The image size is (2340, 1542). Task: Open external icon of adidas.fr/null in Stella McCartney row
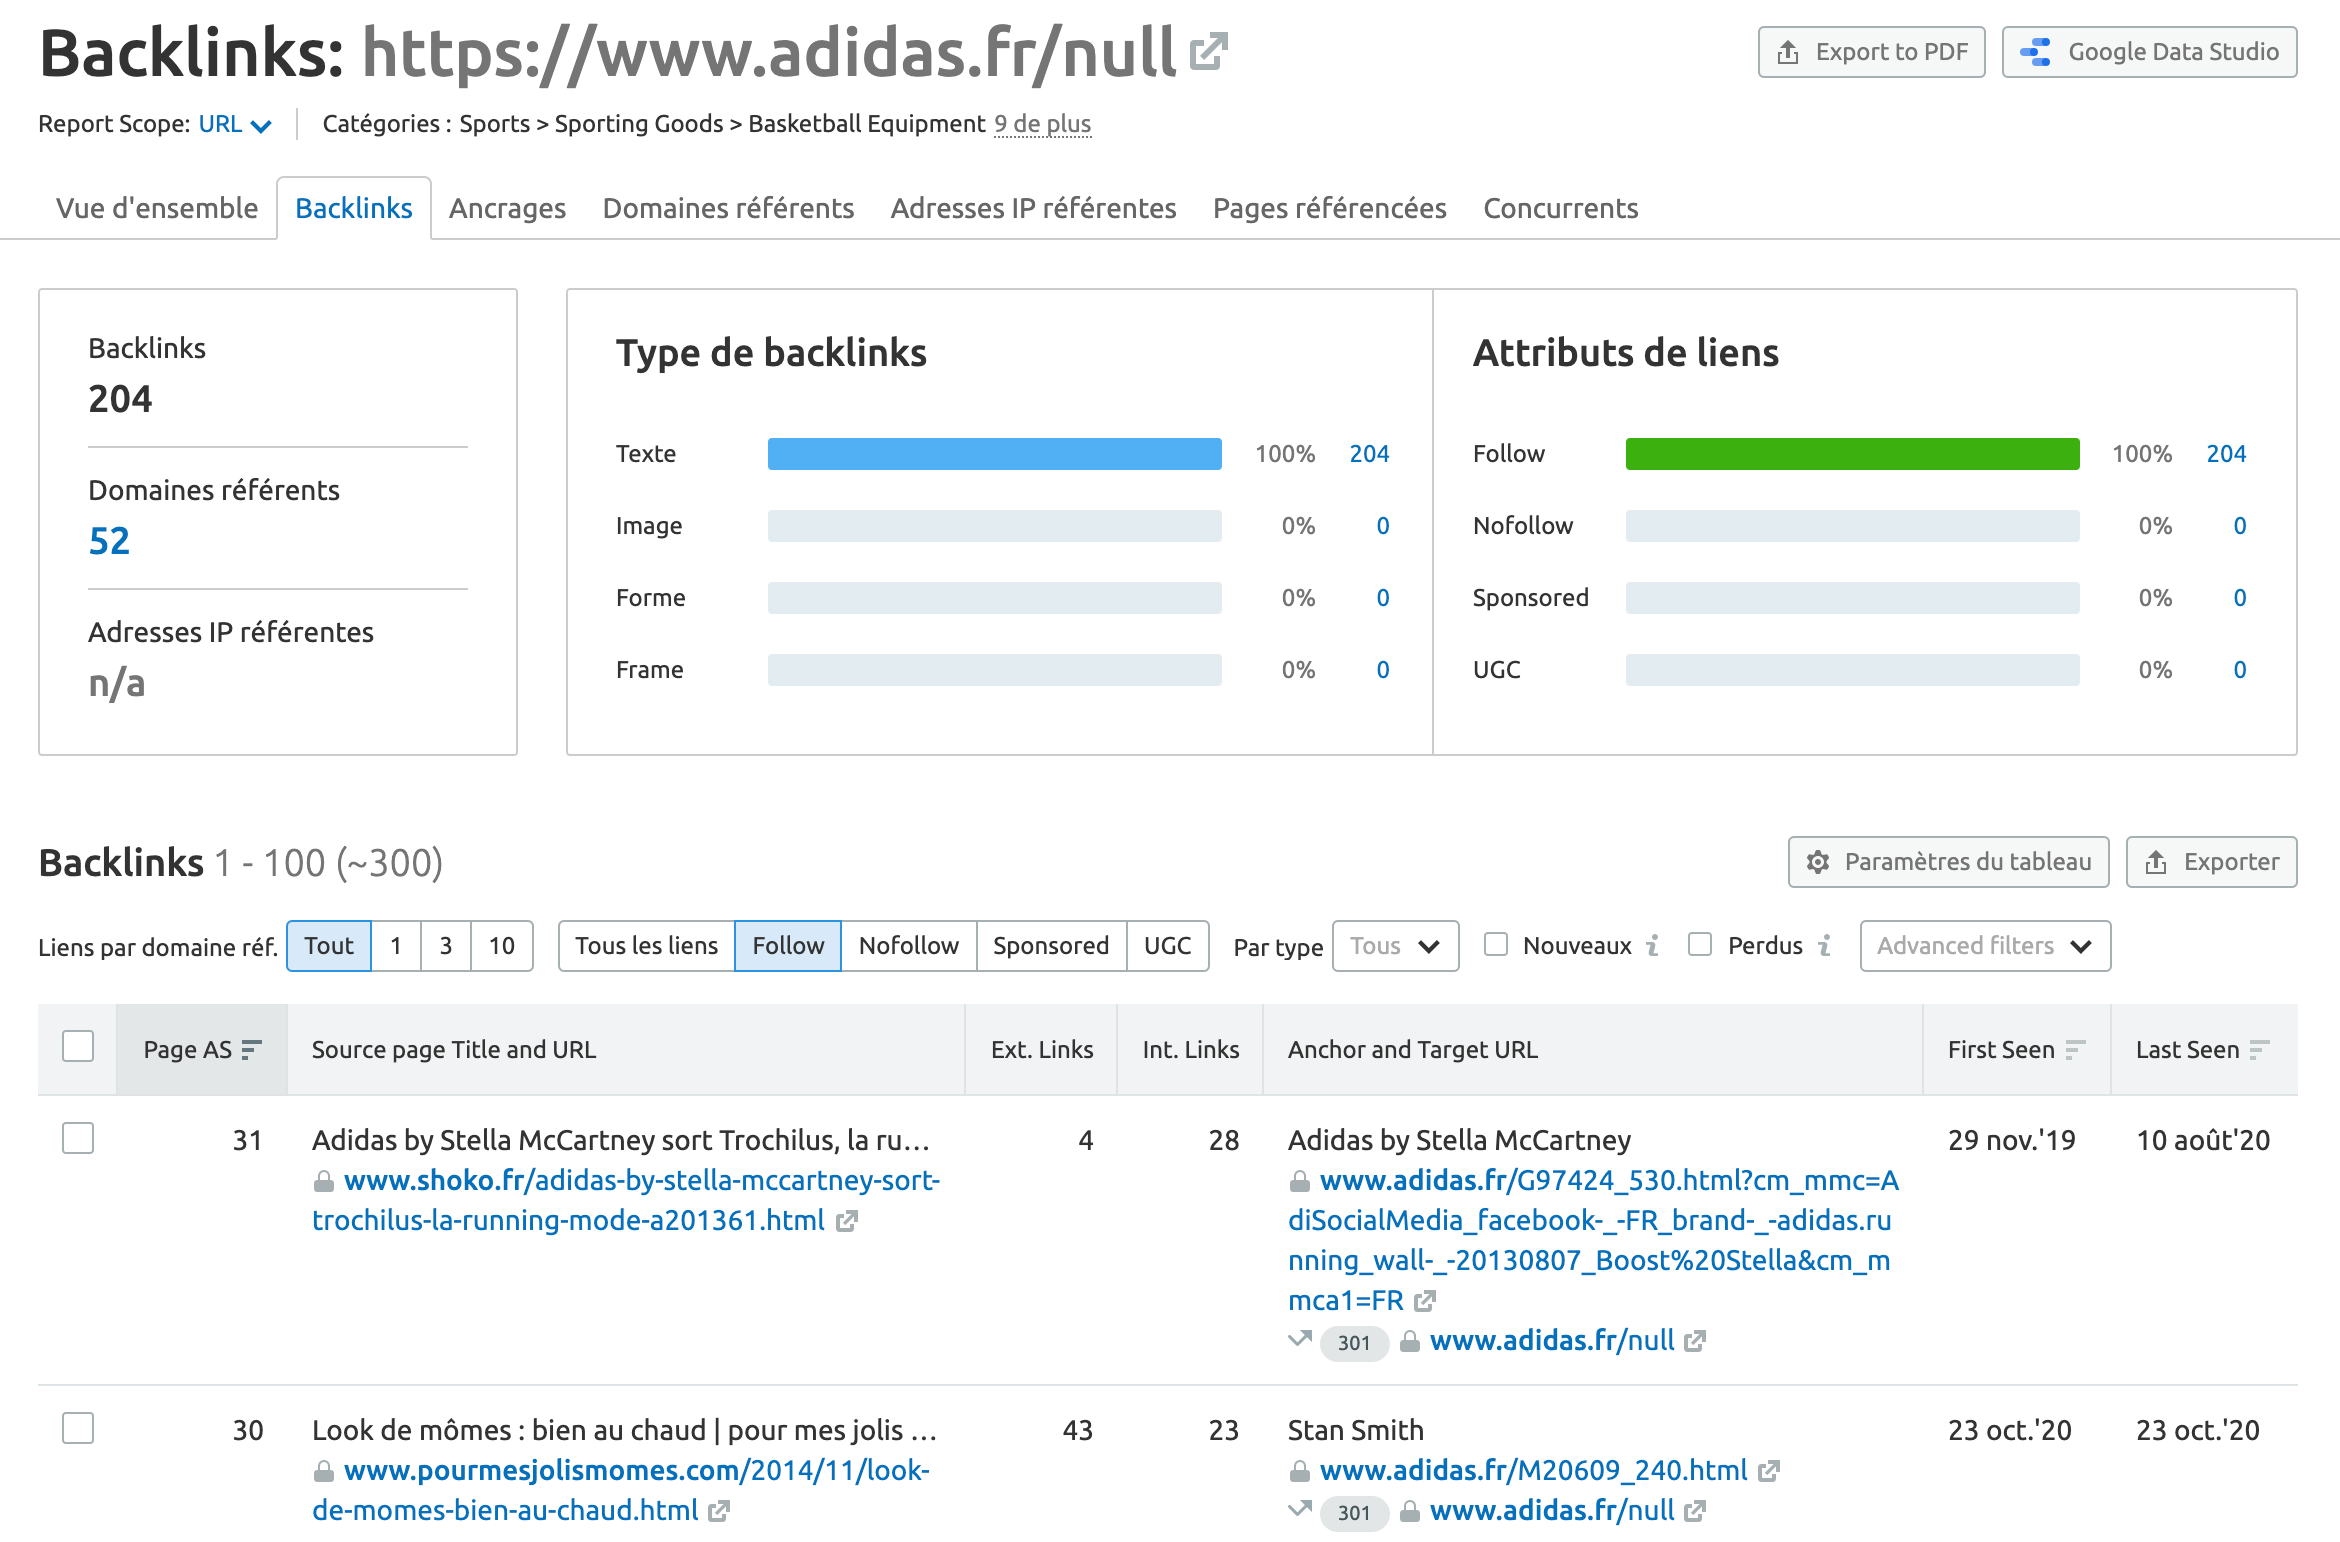click(1694, 1341)
